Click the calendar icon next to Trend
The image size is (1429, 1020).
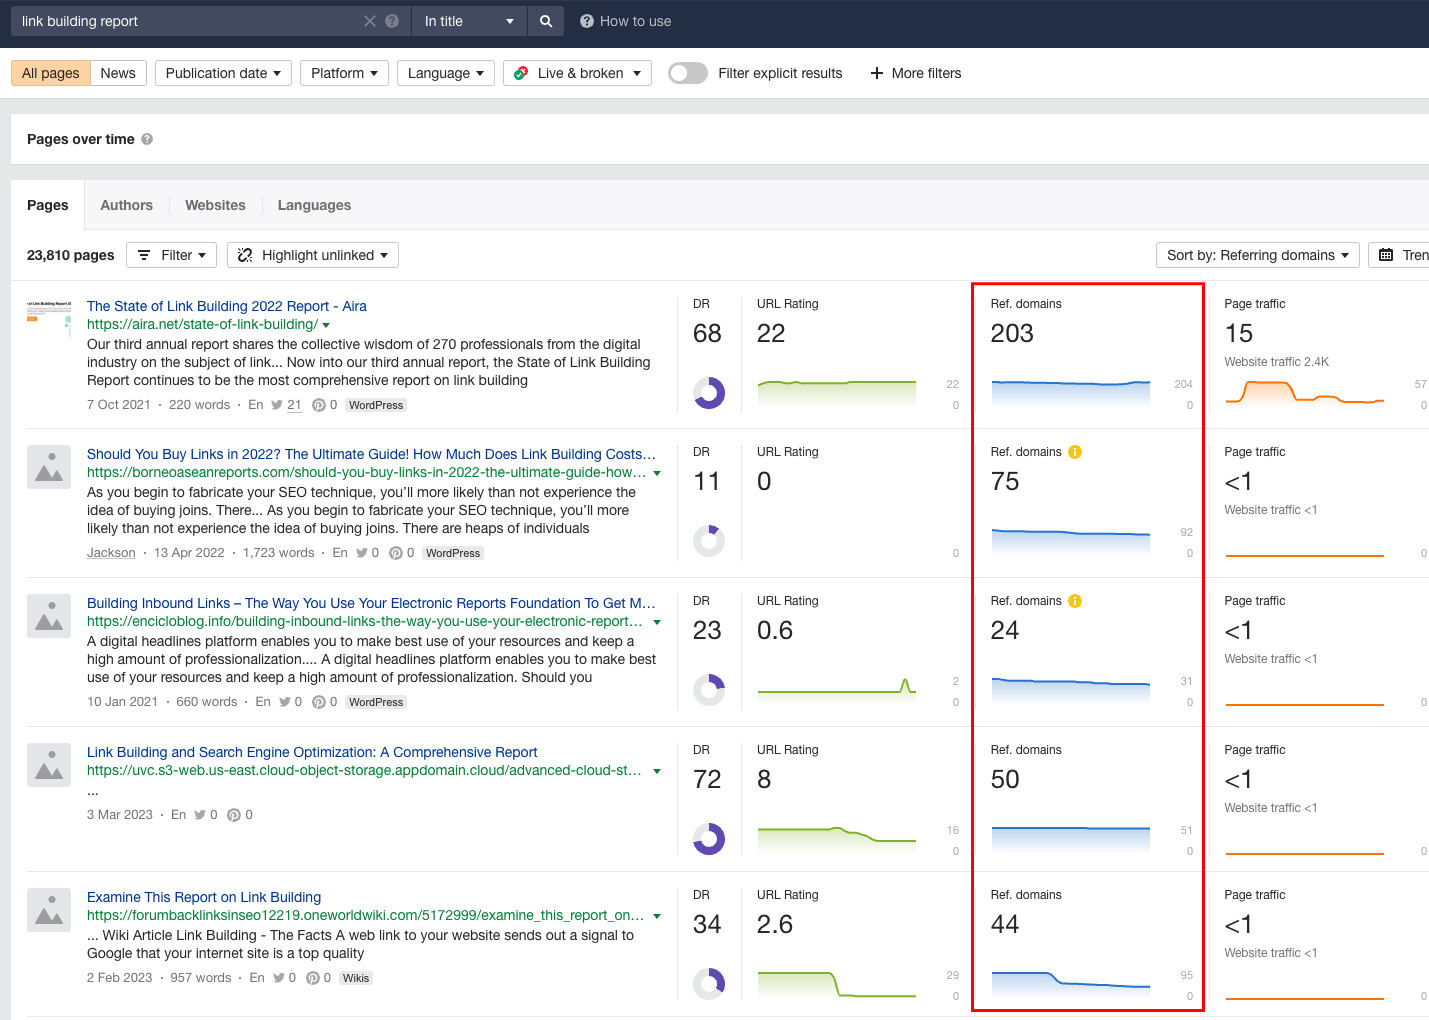[x=1389, y=254]
